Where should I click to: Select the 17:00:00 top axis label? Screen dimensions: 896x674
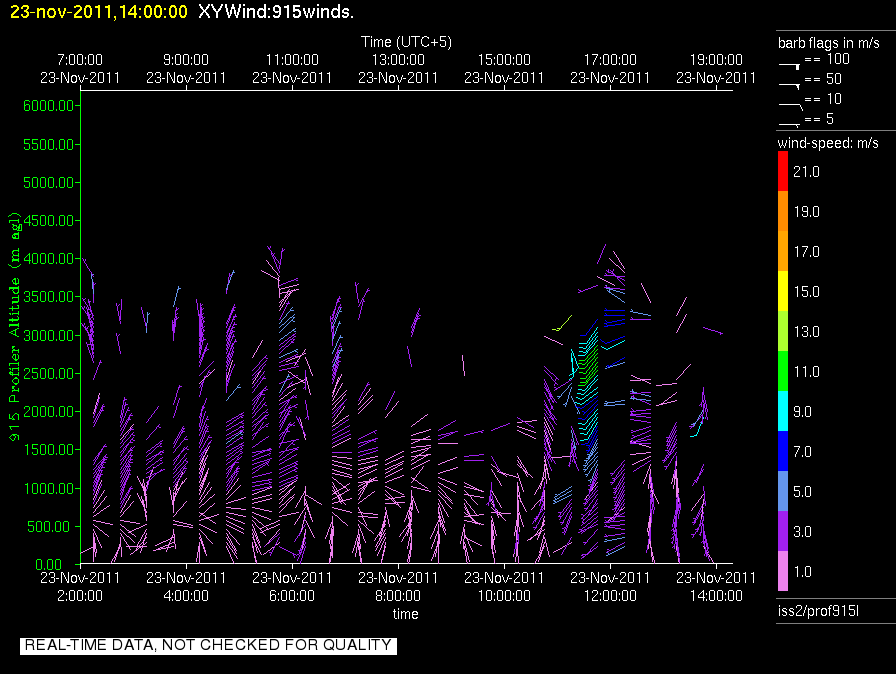tap(610, 60)
